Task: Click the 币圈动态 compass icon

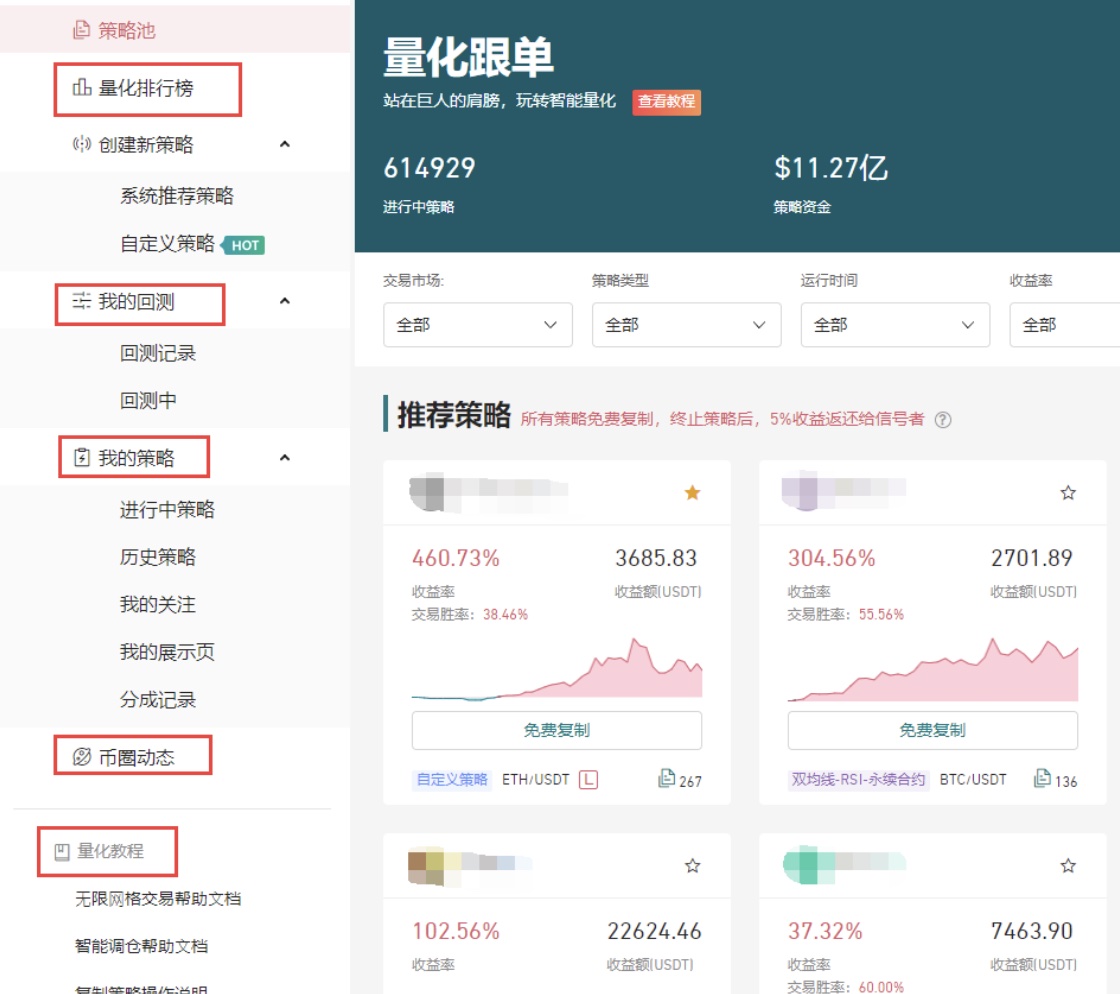Action: (x=82, y=757)
